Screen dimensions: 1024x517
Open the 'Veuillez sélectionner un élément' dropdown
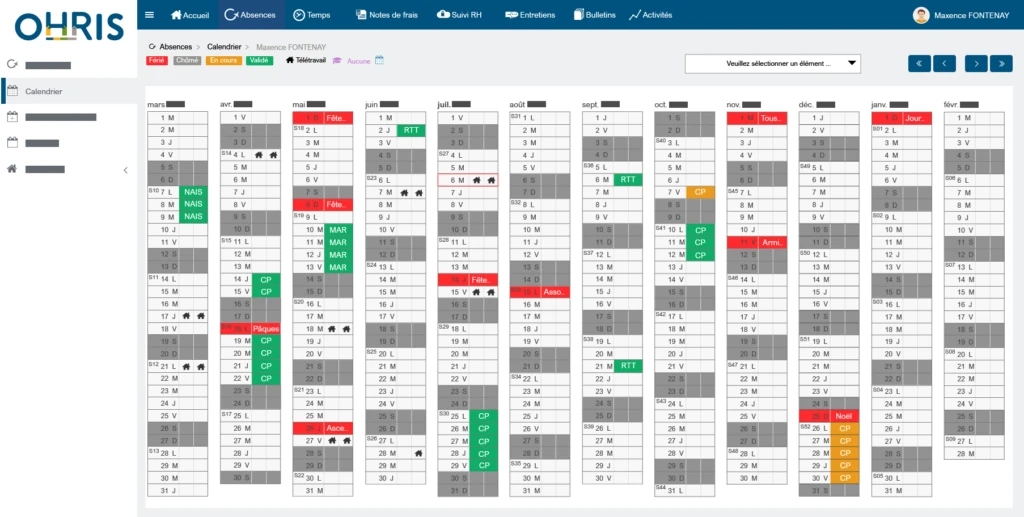(x=773, y=63)
